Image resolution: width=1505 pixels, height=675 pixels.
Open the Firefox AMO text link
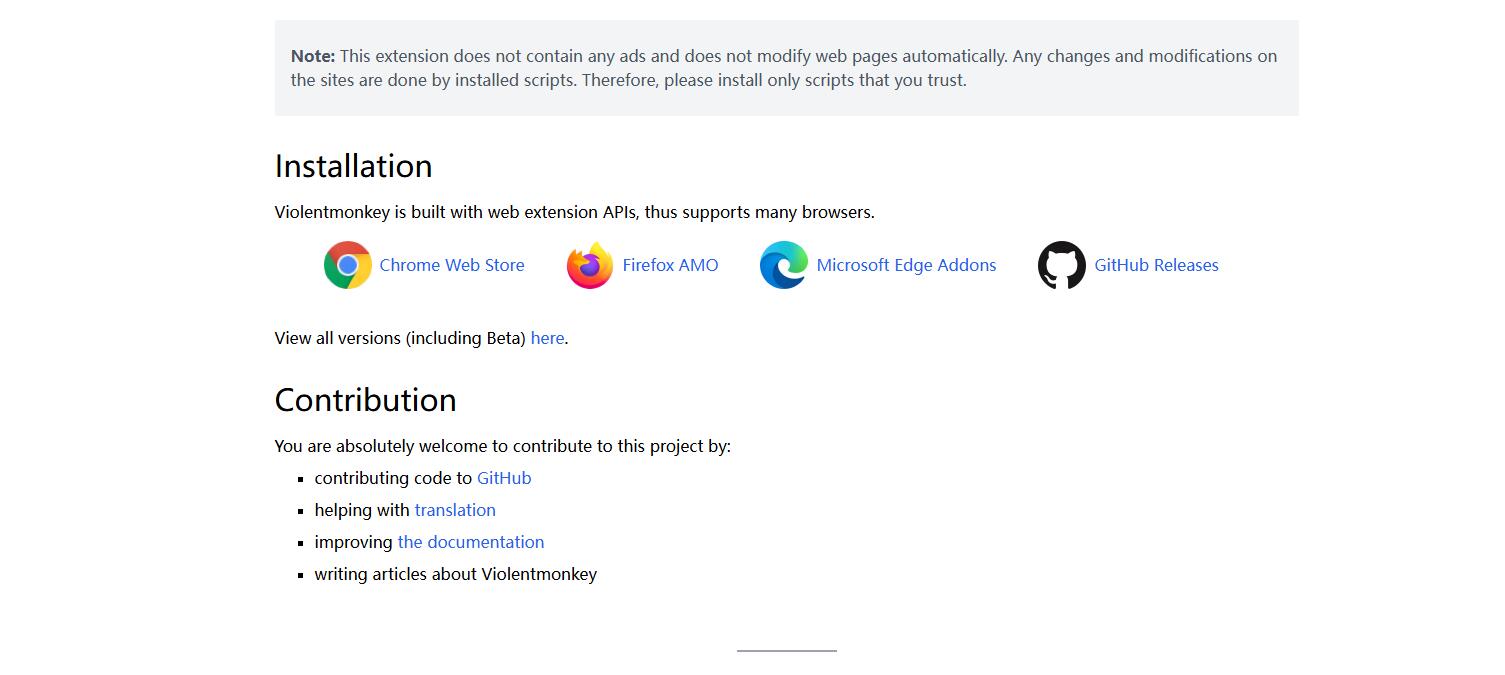670,265
